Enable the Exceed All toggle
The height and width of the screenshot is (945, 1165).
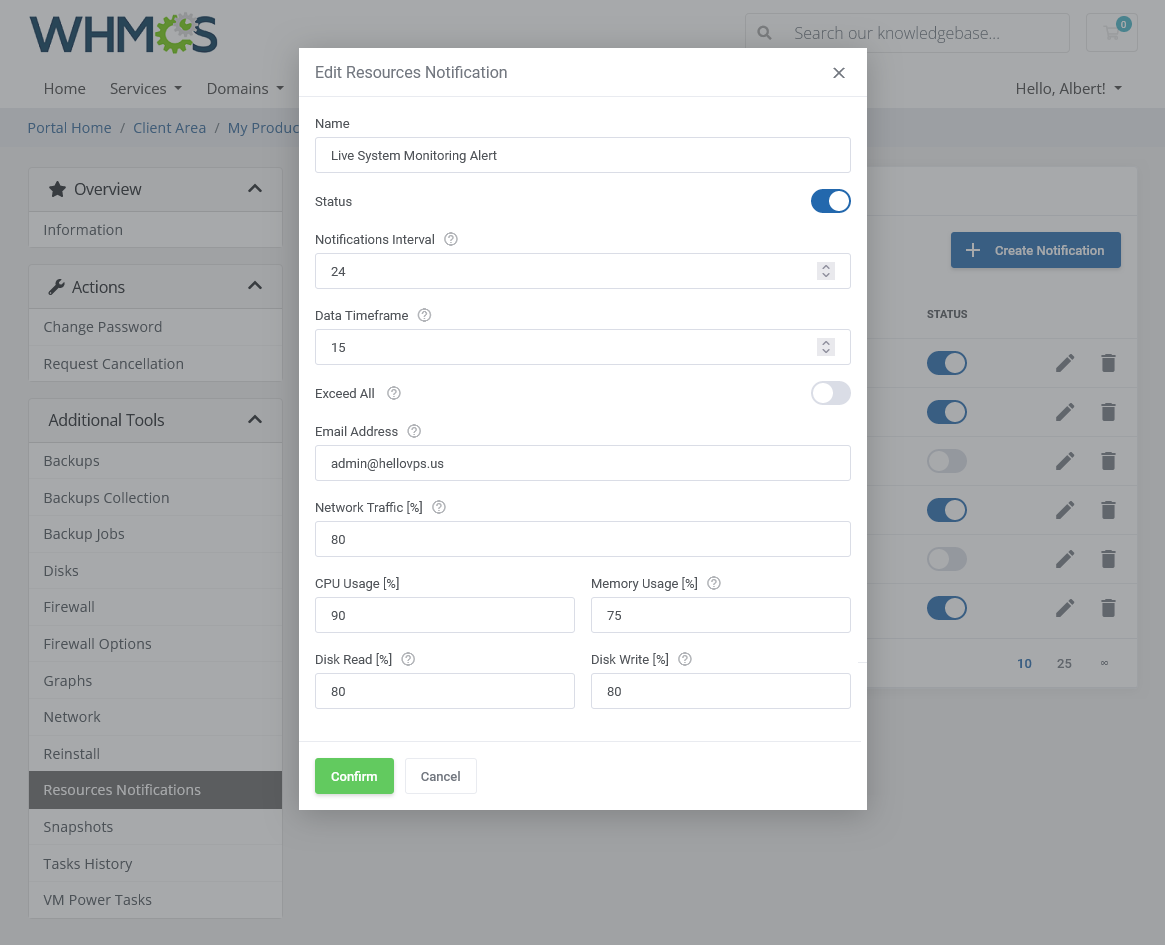click(x=830, y=394)
